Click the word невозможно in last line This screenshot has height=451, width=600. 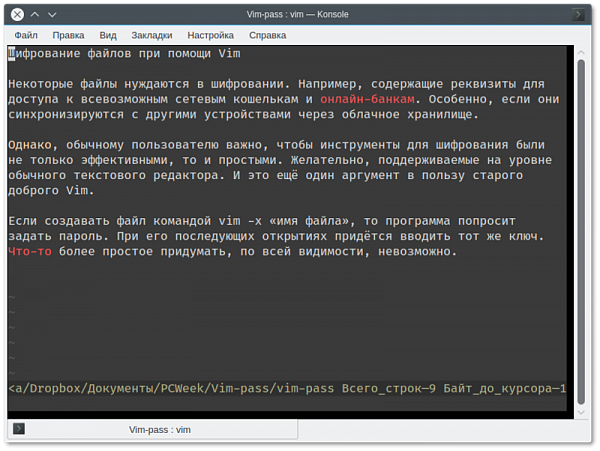(x=414, y=251)
